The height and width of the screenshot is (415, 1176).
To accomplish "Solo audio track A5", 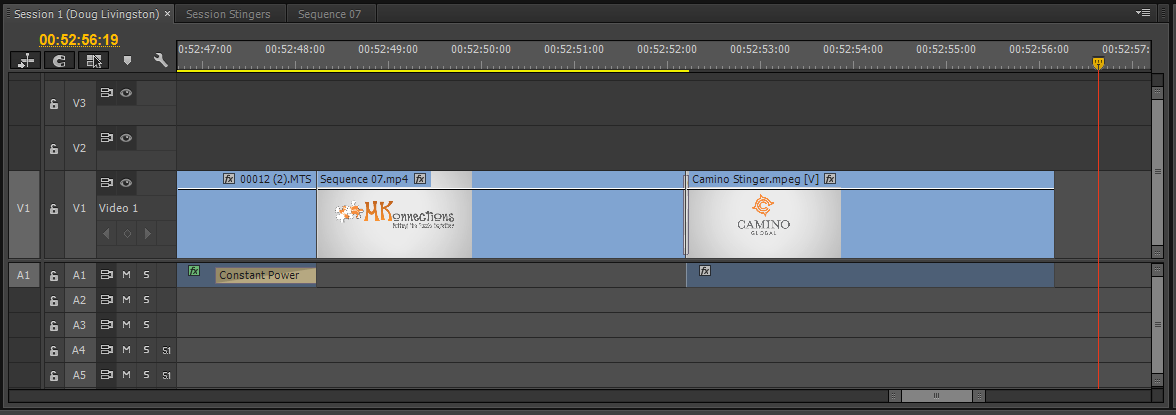I will tap(146, 374).
